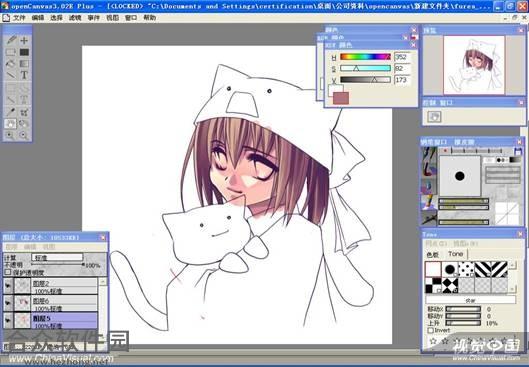Select layer 2 row in layer panel
Screen dimensions: 529x367
[64, 286]
